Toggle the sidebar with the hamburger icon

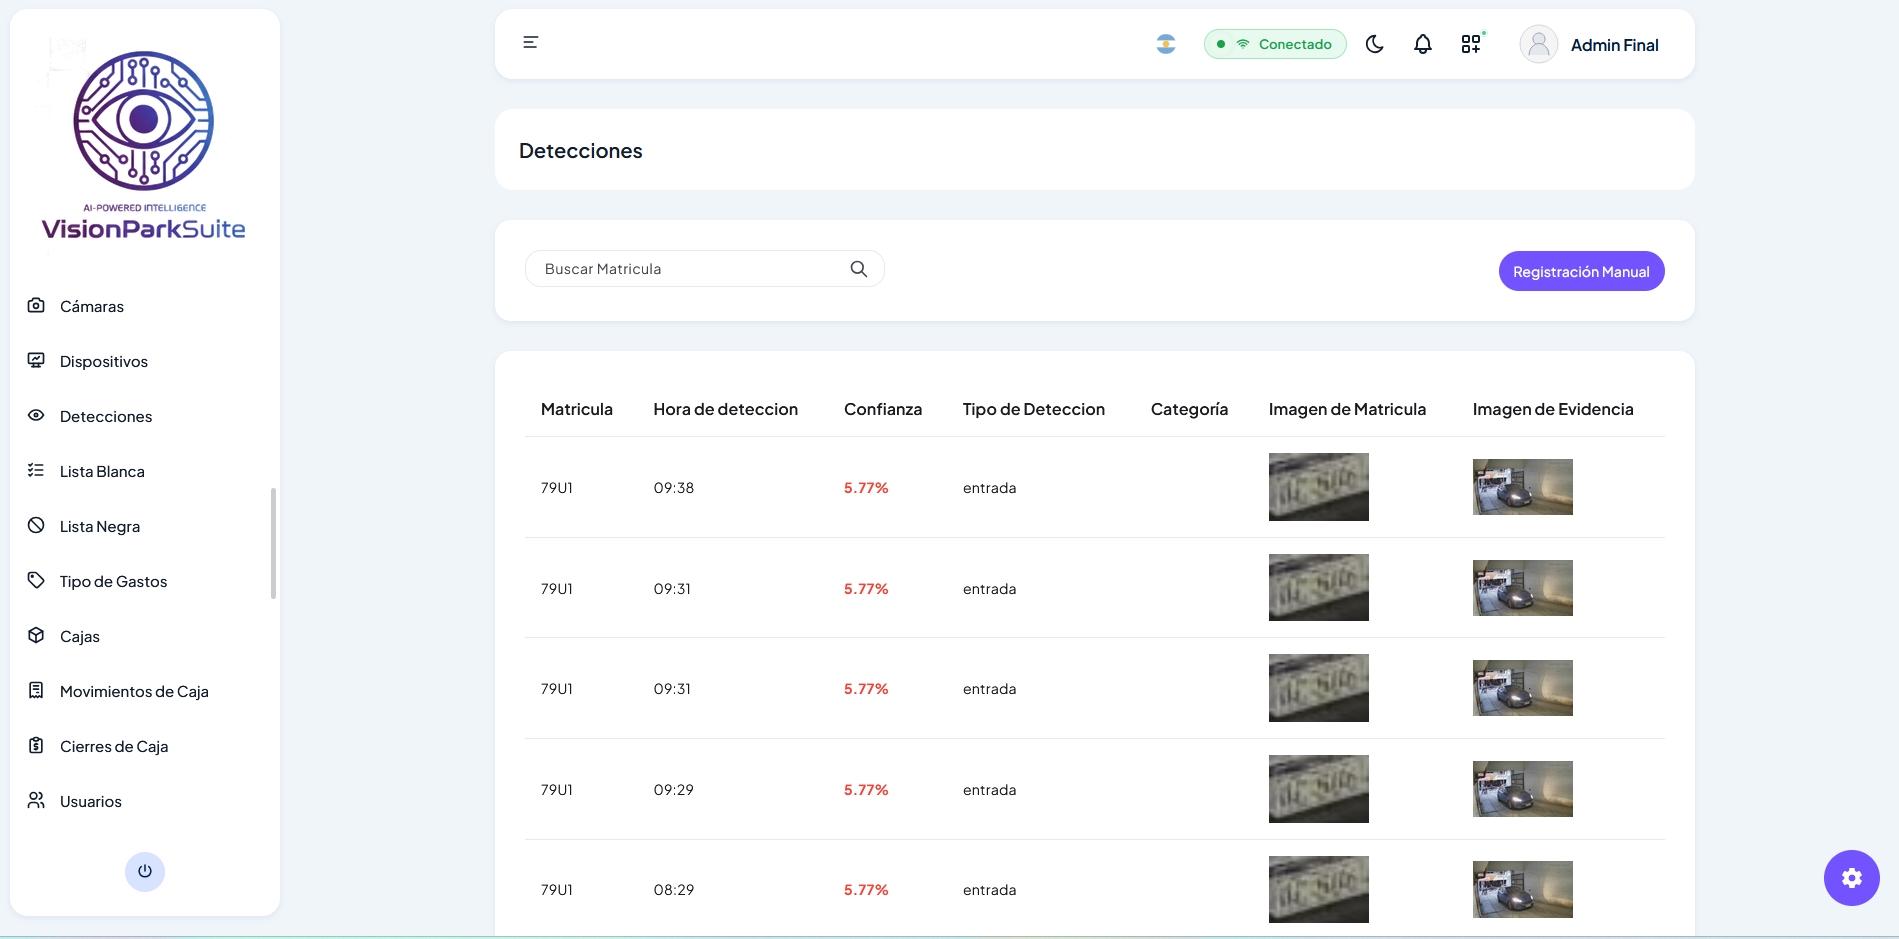pos(530,42)
